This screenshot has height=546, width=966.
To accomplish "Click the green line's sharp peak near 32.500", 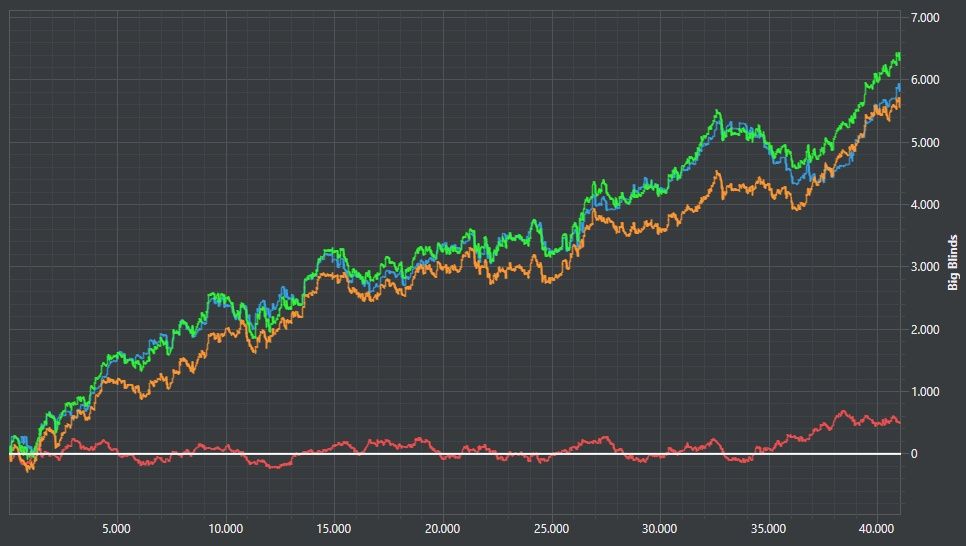I will pos(716,112).
